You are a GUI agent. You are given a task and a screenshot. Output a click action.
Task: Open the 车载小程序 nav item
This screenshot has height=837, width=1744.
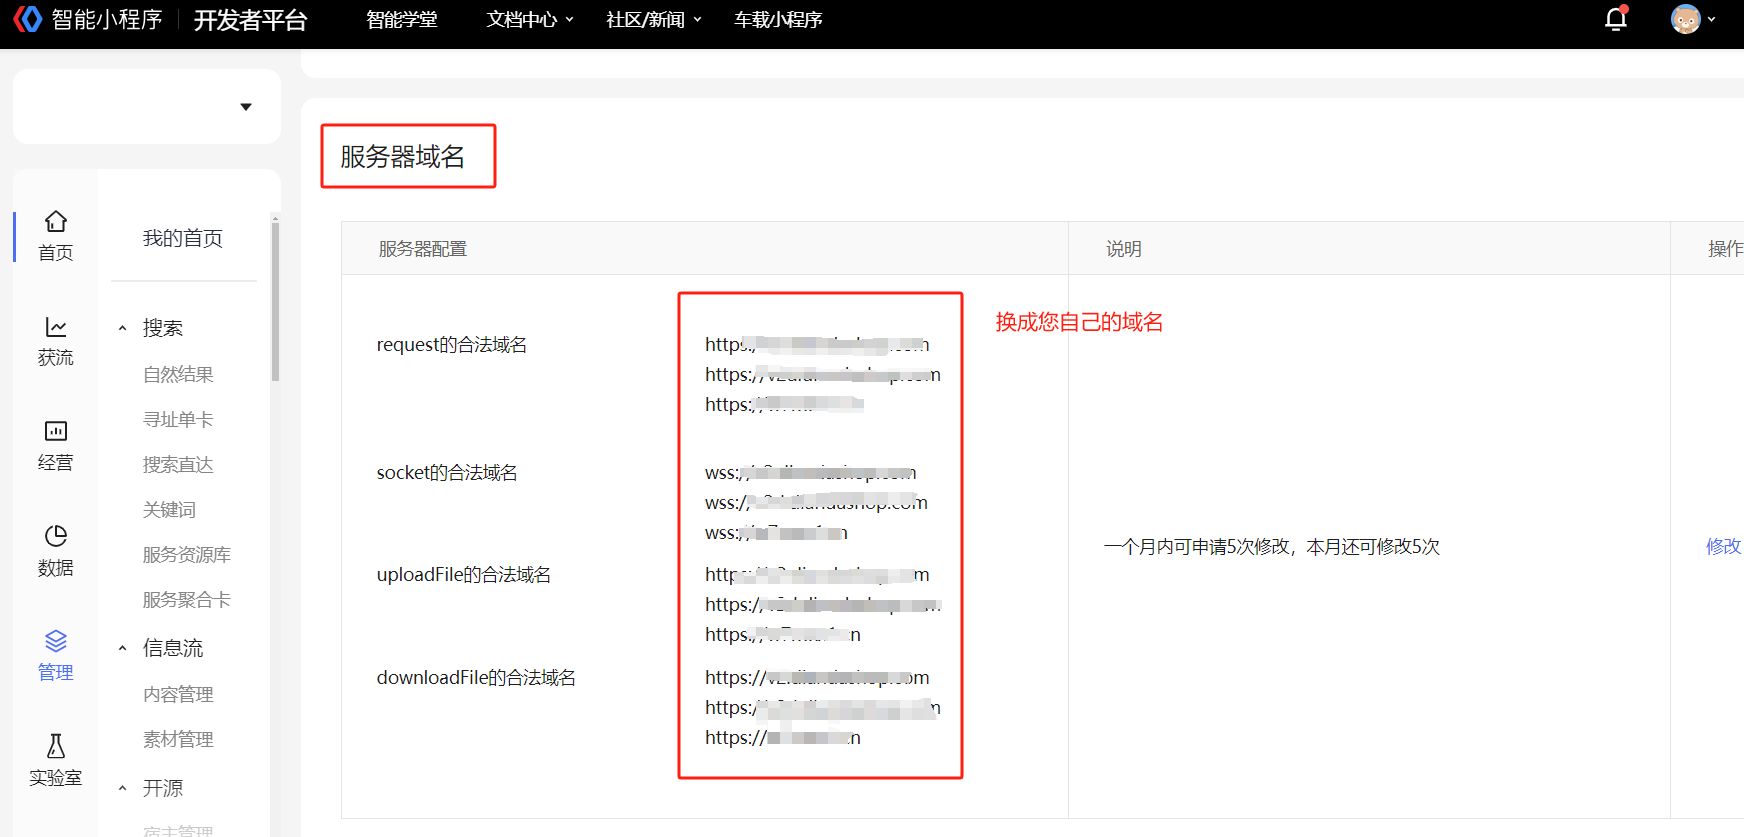[777, 20]
